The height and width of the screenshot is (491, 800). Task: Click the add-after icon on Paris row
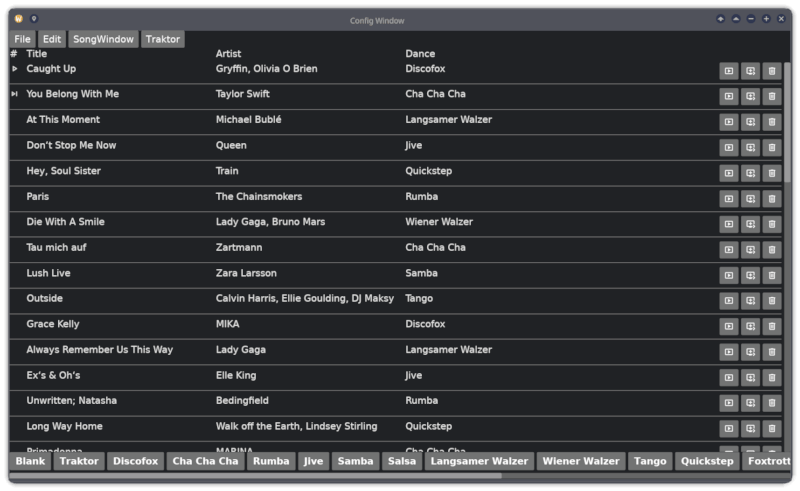coord(750,199)
